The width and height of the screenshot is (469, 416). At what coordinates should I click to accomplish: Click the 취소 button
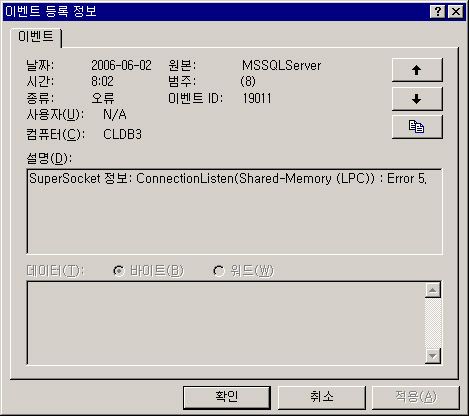(322, 397)
